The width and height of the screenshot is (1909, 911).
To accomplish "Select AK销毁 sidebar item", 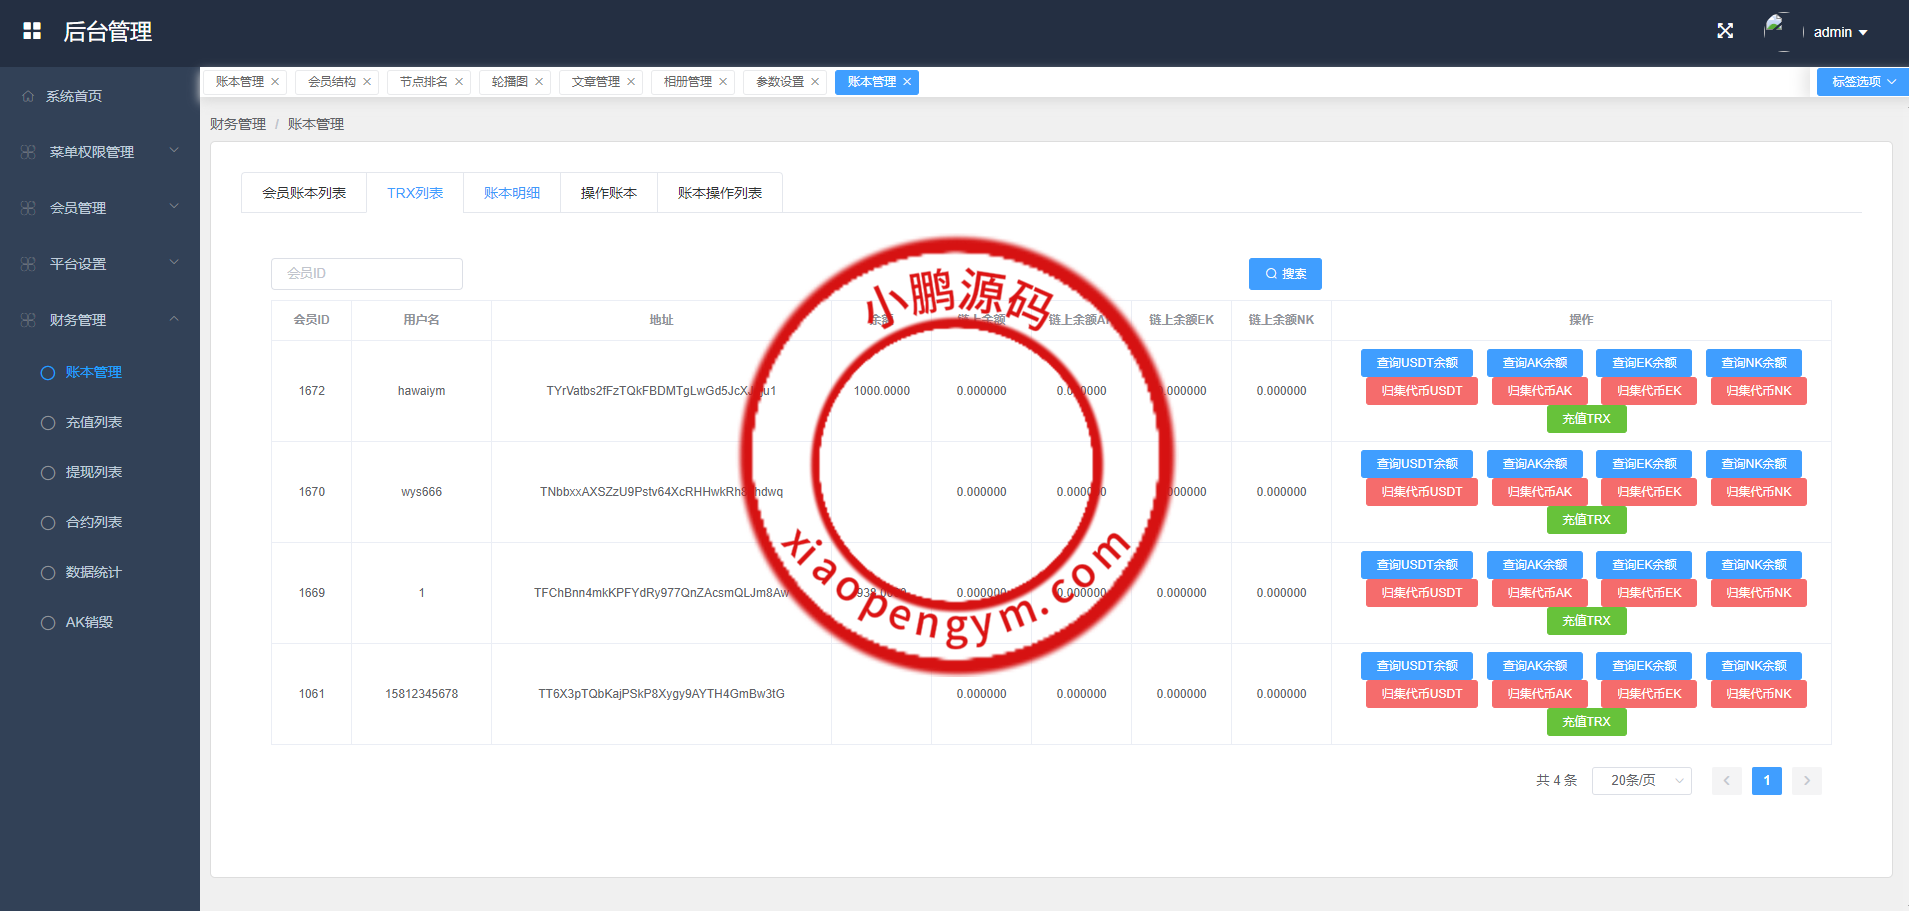I will [x=89, y=622].
